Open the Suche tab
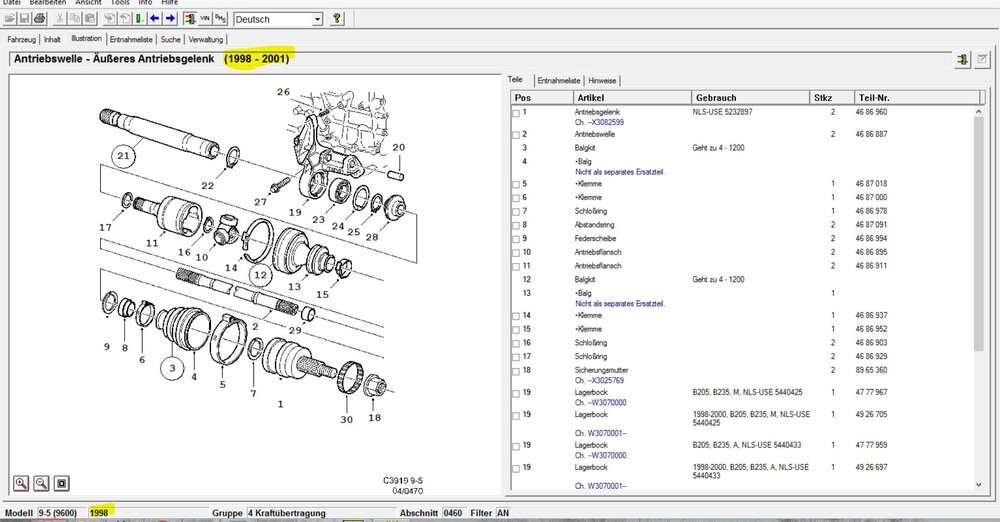1000x522 pixels. point(170,40)
